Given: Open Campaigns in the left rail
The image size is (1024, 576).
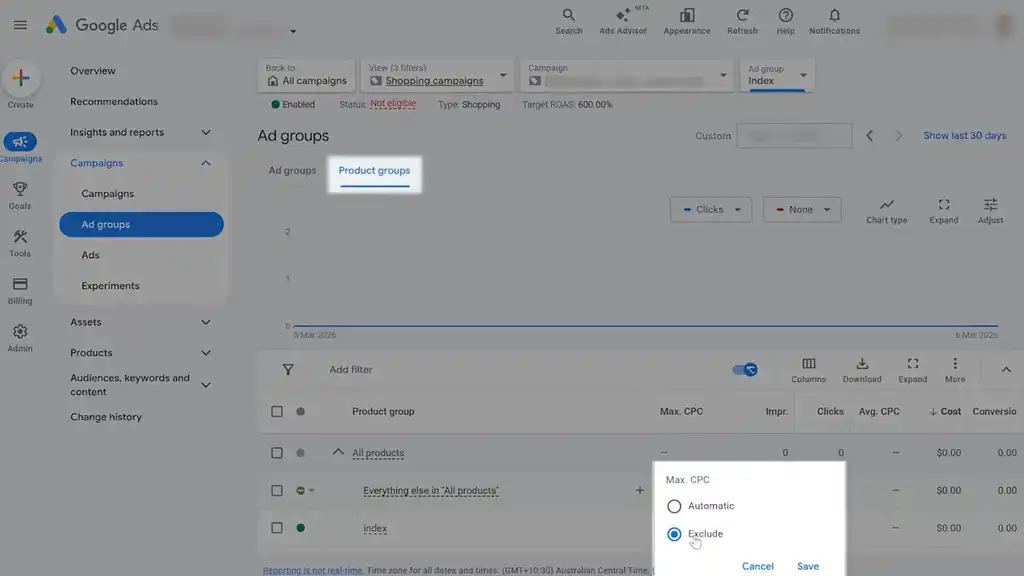Looking at the screenshot, I should tap(20, 148).
